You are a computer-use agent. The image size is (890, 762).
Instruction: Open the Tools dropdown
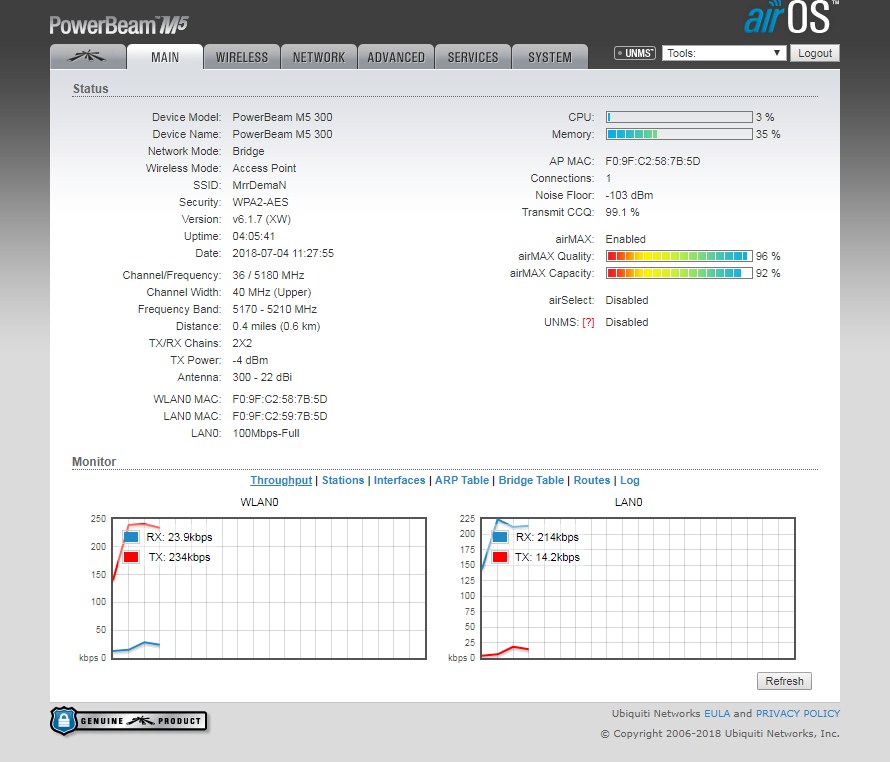coord(724,53)
